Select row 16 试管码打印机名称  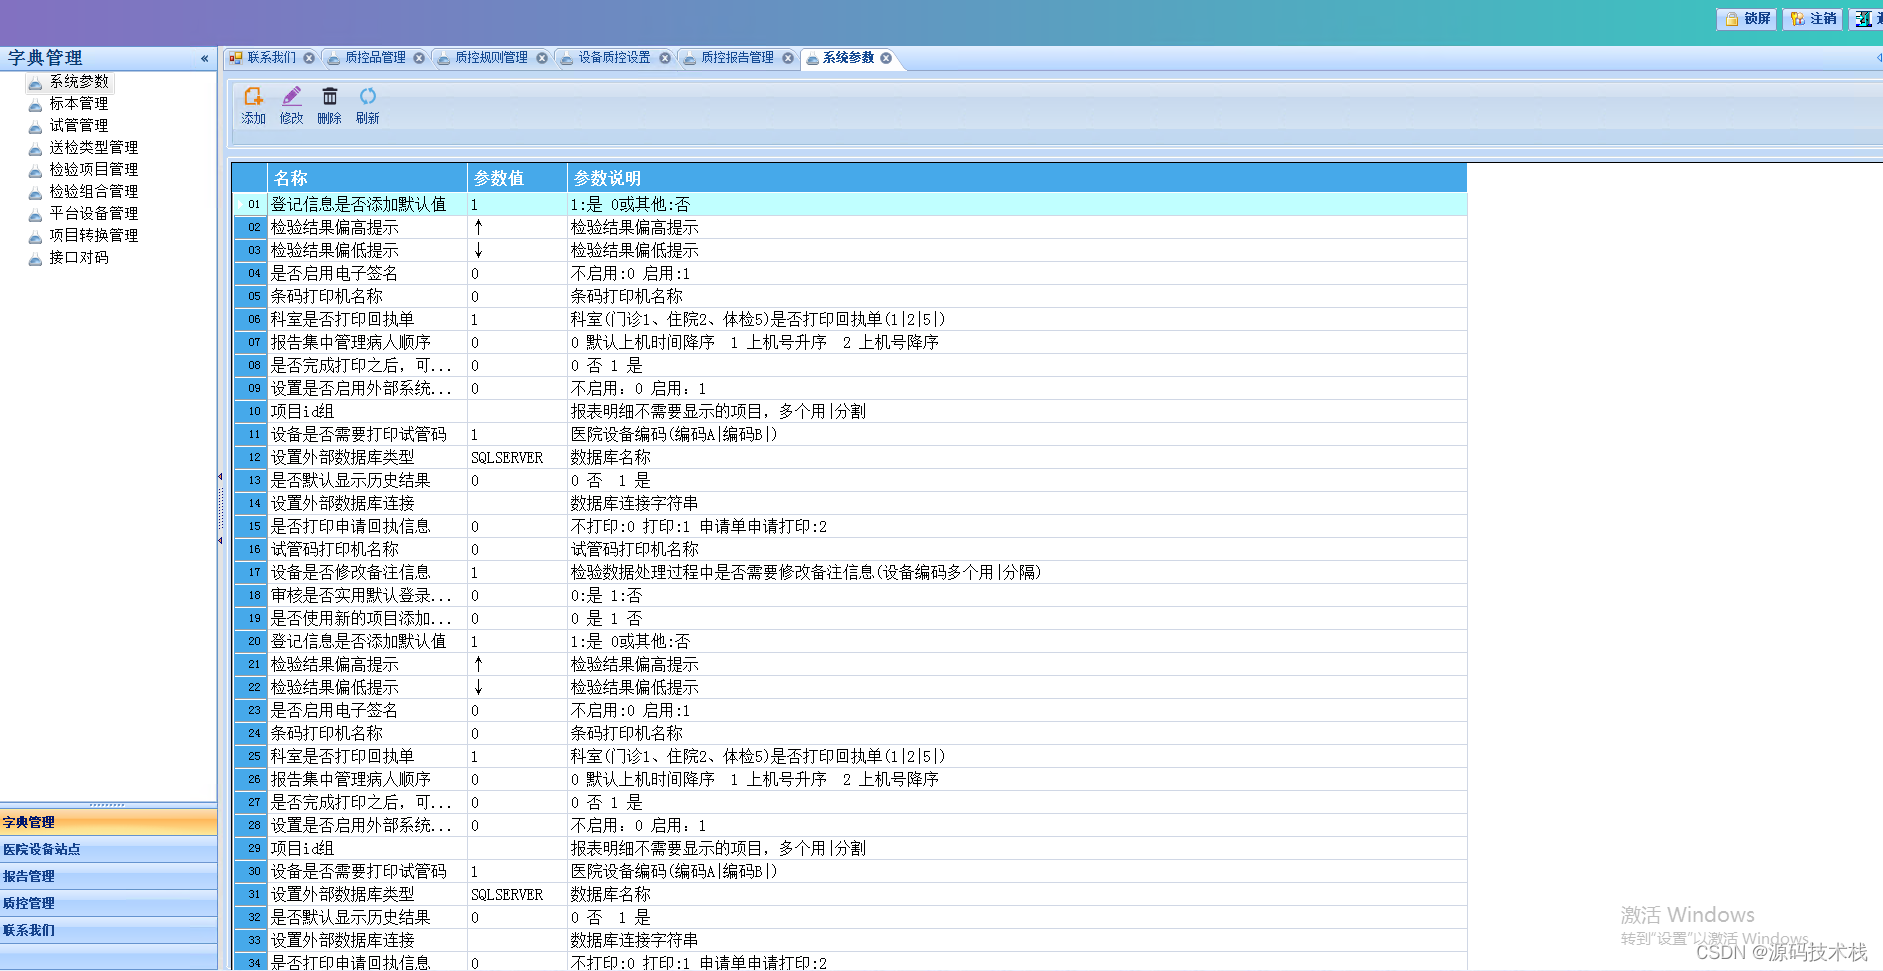click(850, 549)
